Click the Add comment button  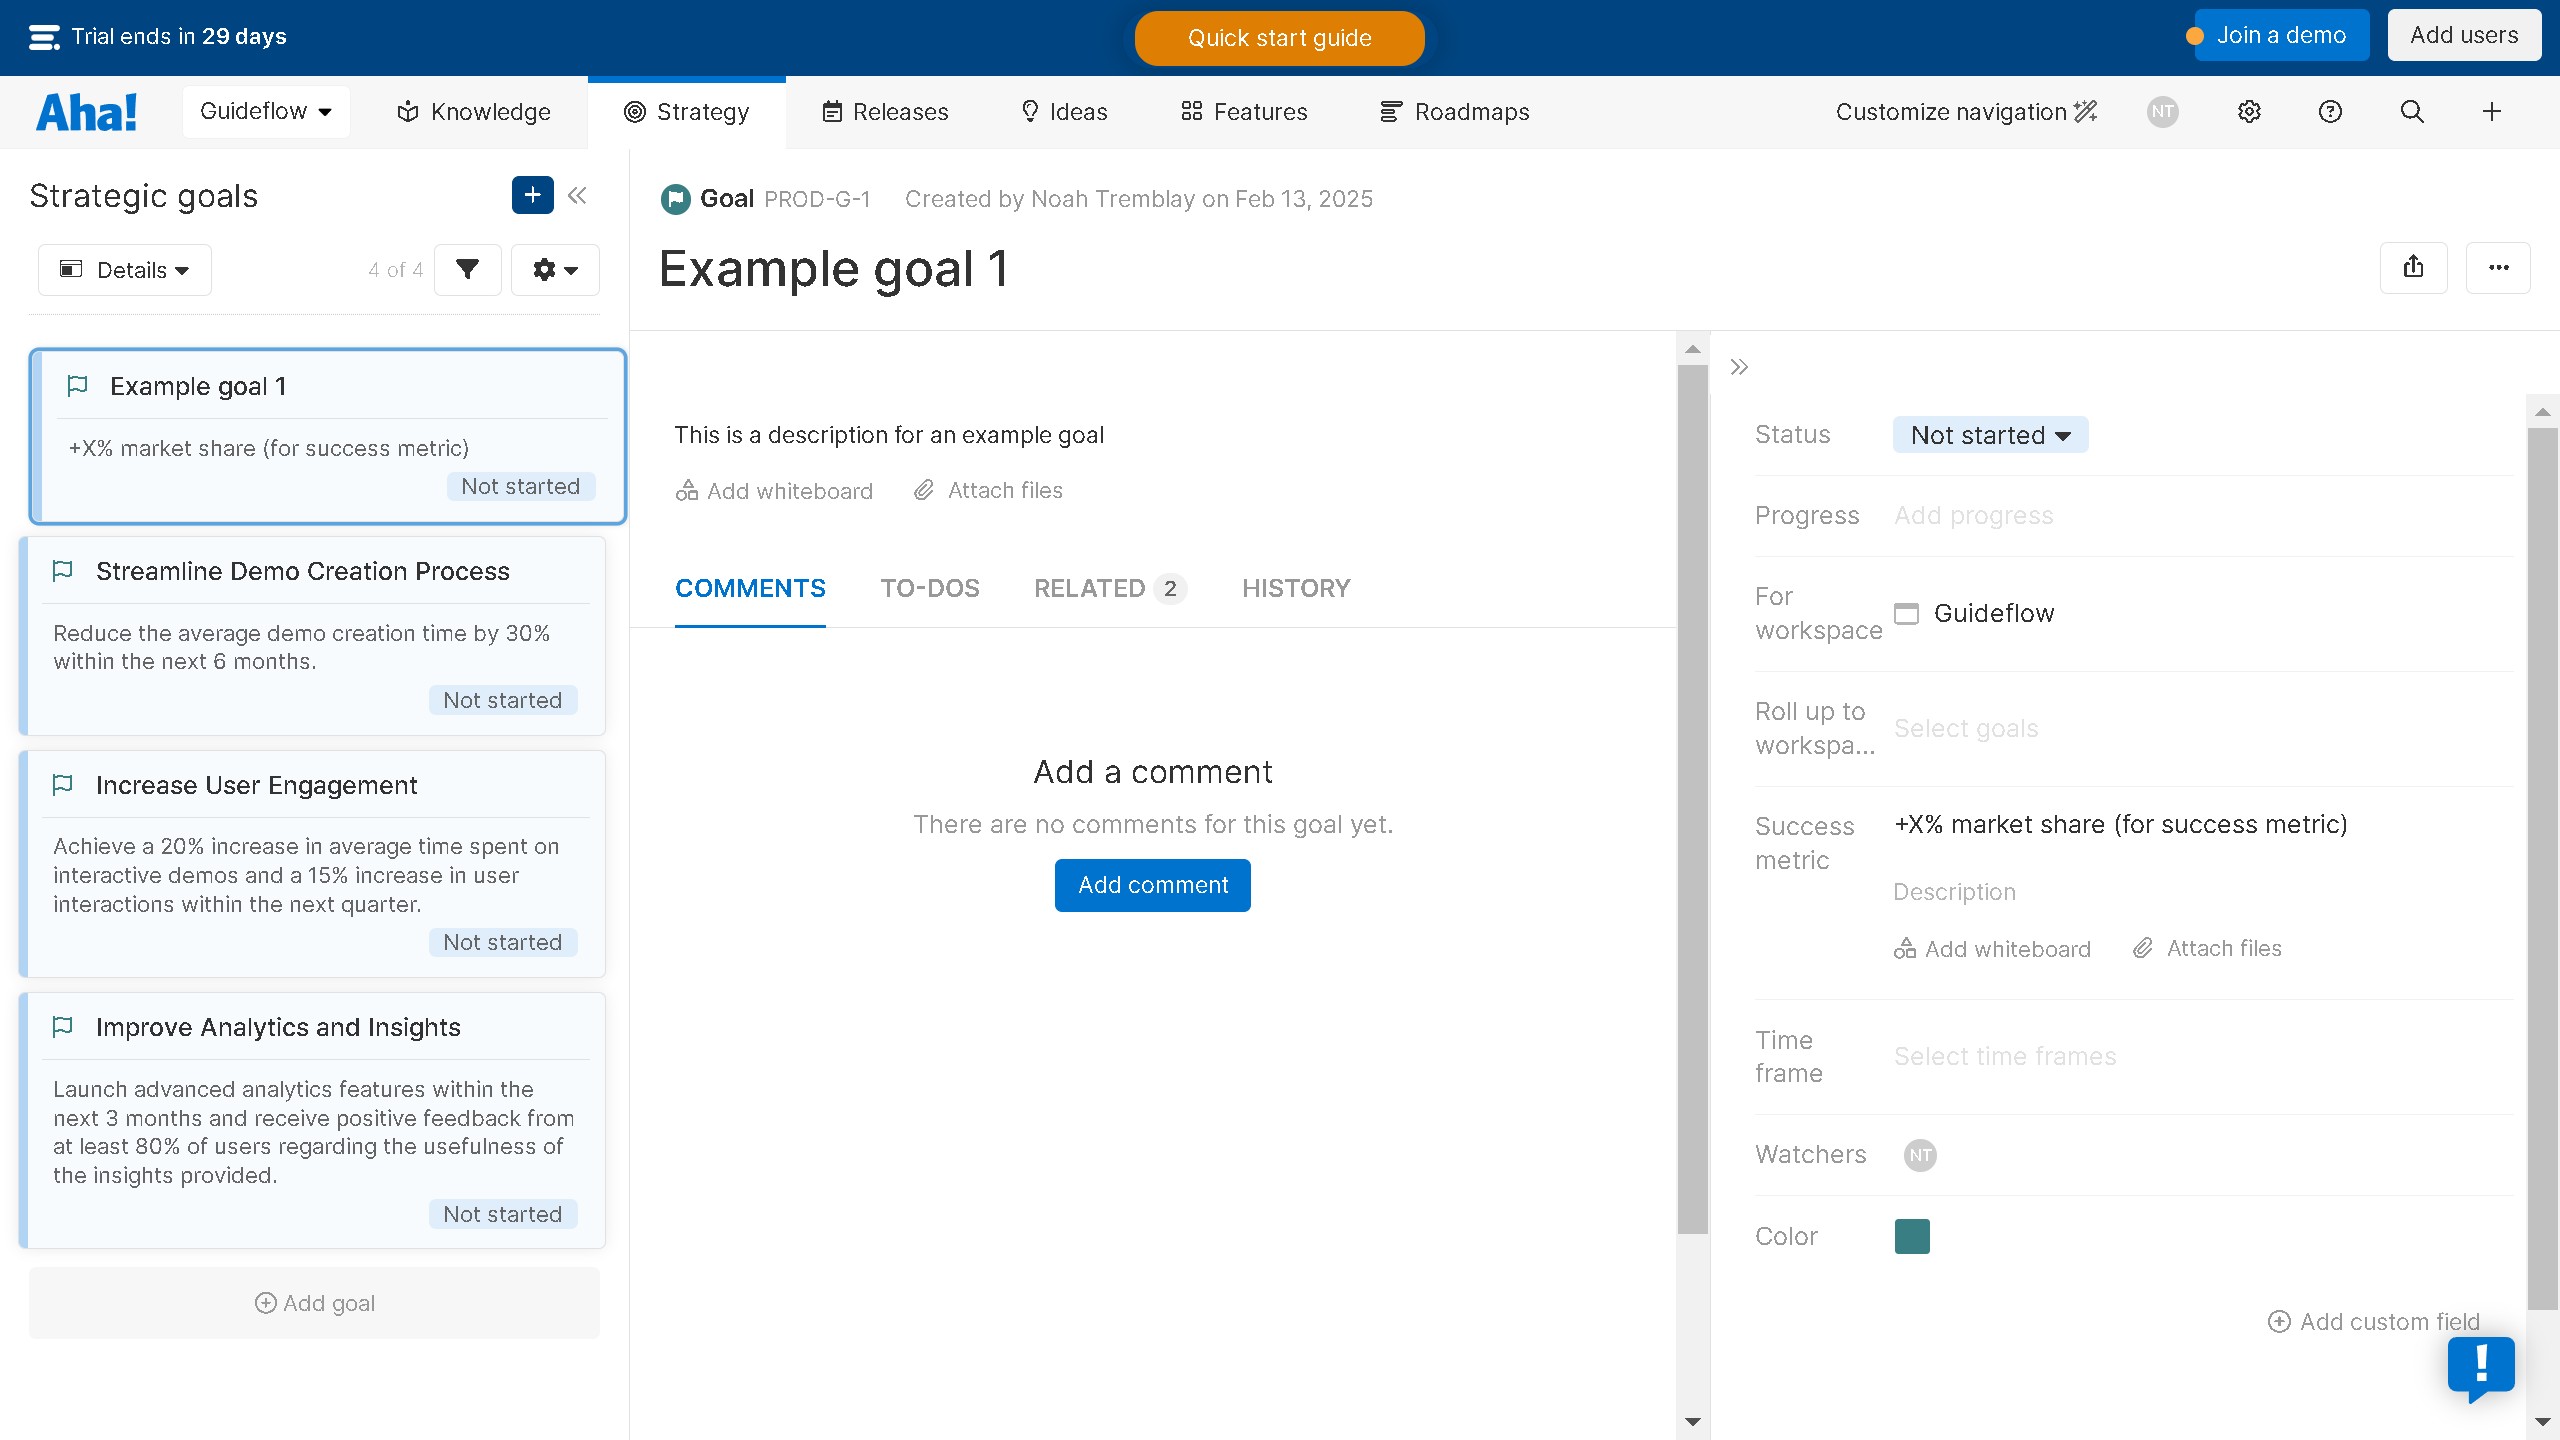coord(1152,885)
